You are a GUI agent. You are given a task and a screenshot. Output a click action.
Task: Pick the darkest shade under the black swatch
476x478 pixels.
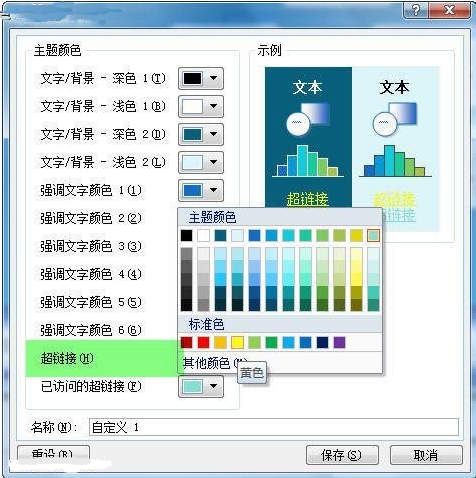[187, 305]
